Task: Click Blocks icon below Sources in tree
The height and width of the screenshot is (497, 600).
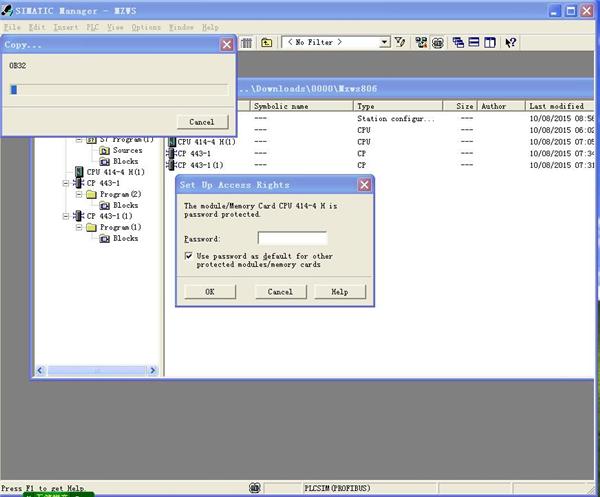Action: [104, 162]
